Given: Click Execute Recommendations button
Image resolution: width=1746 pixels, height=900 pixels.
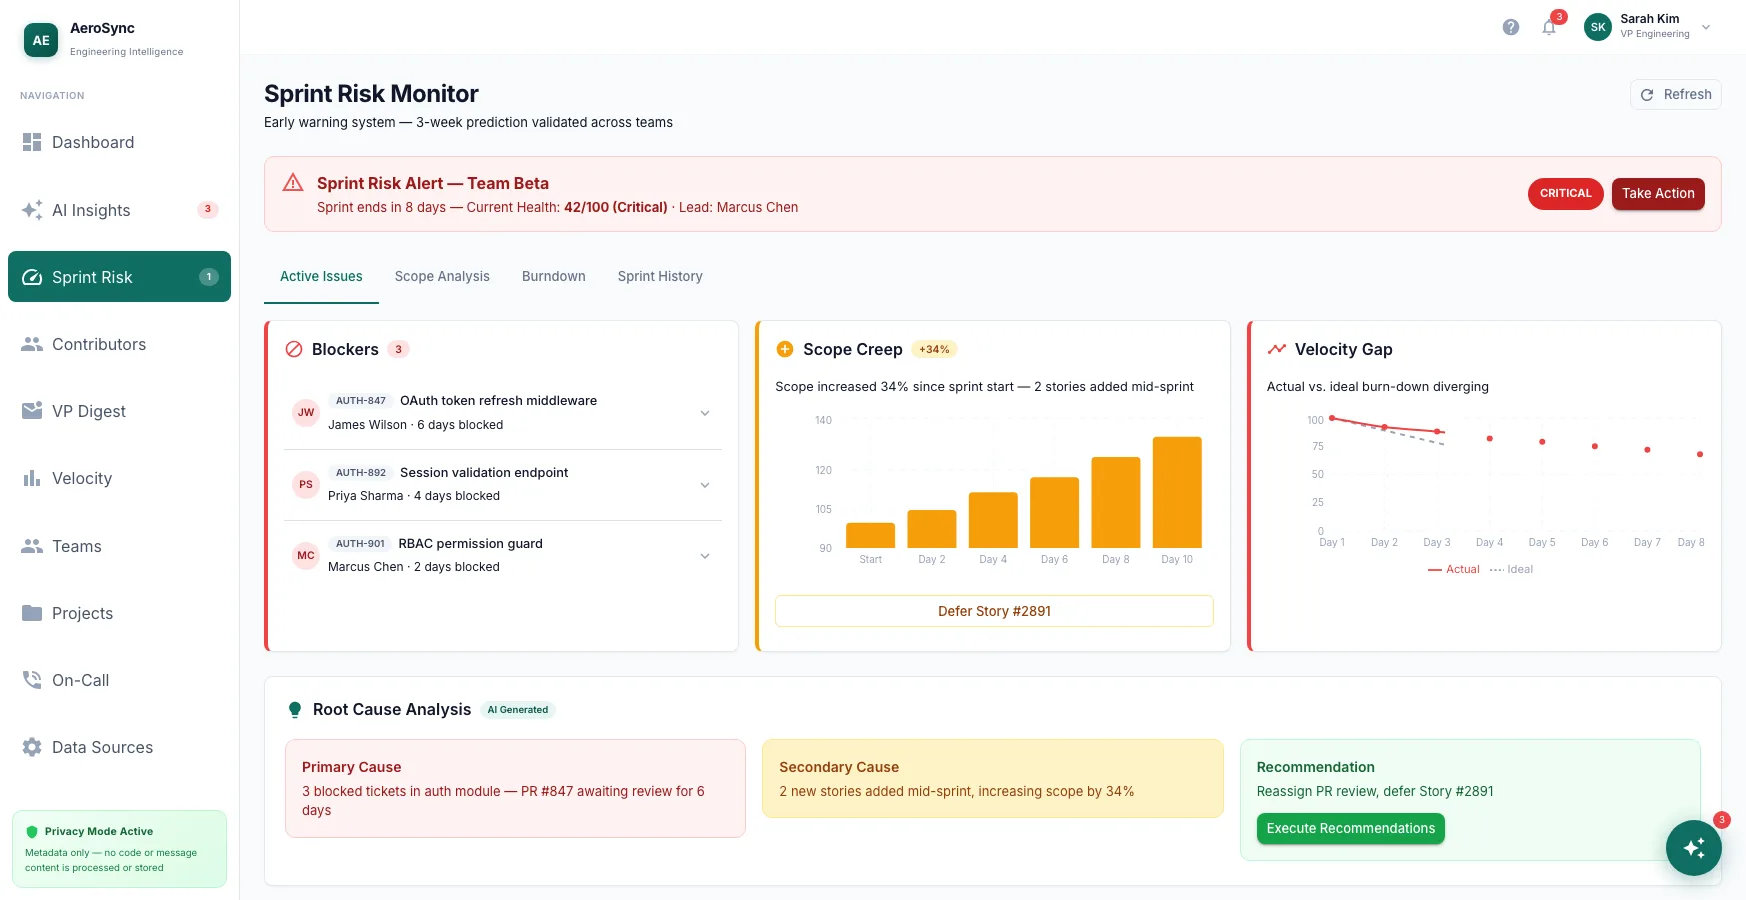Looking at the screenshot, I should 1350,829.
